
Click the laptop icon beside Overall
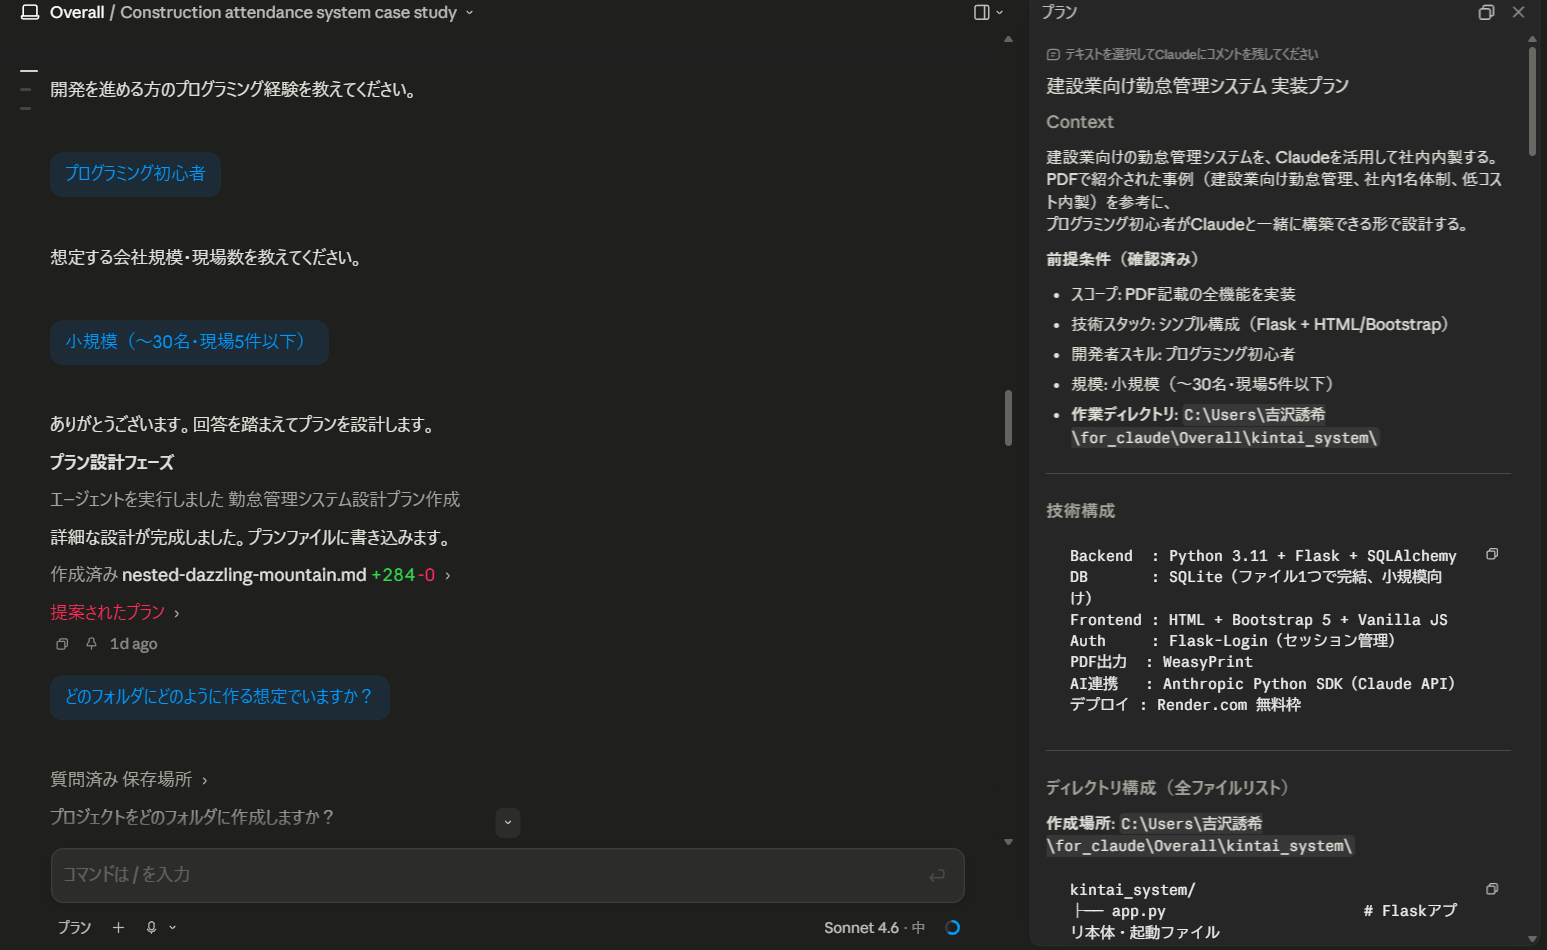tap(30, 12)
